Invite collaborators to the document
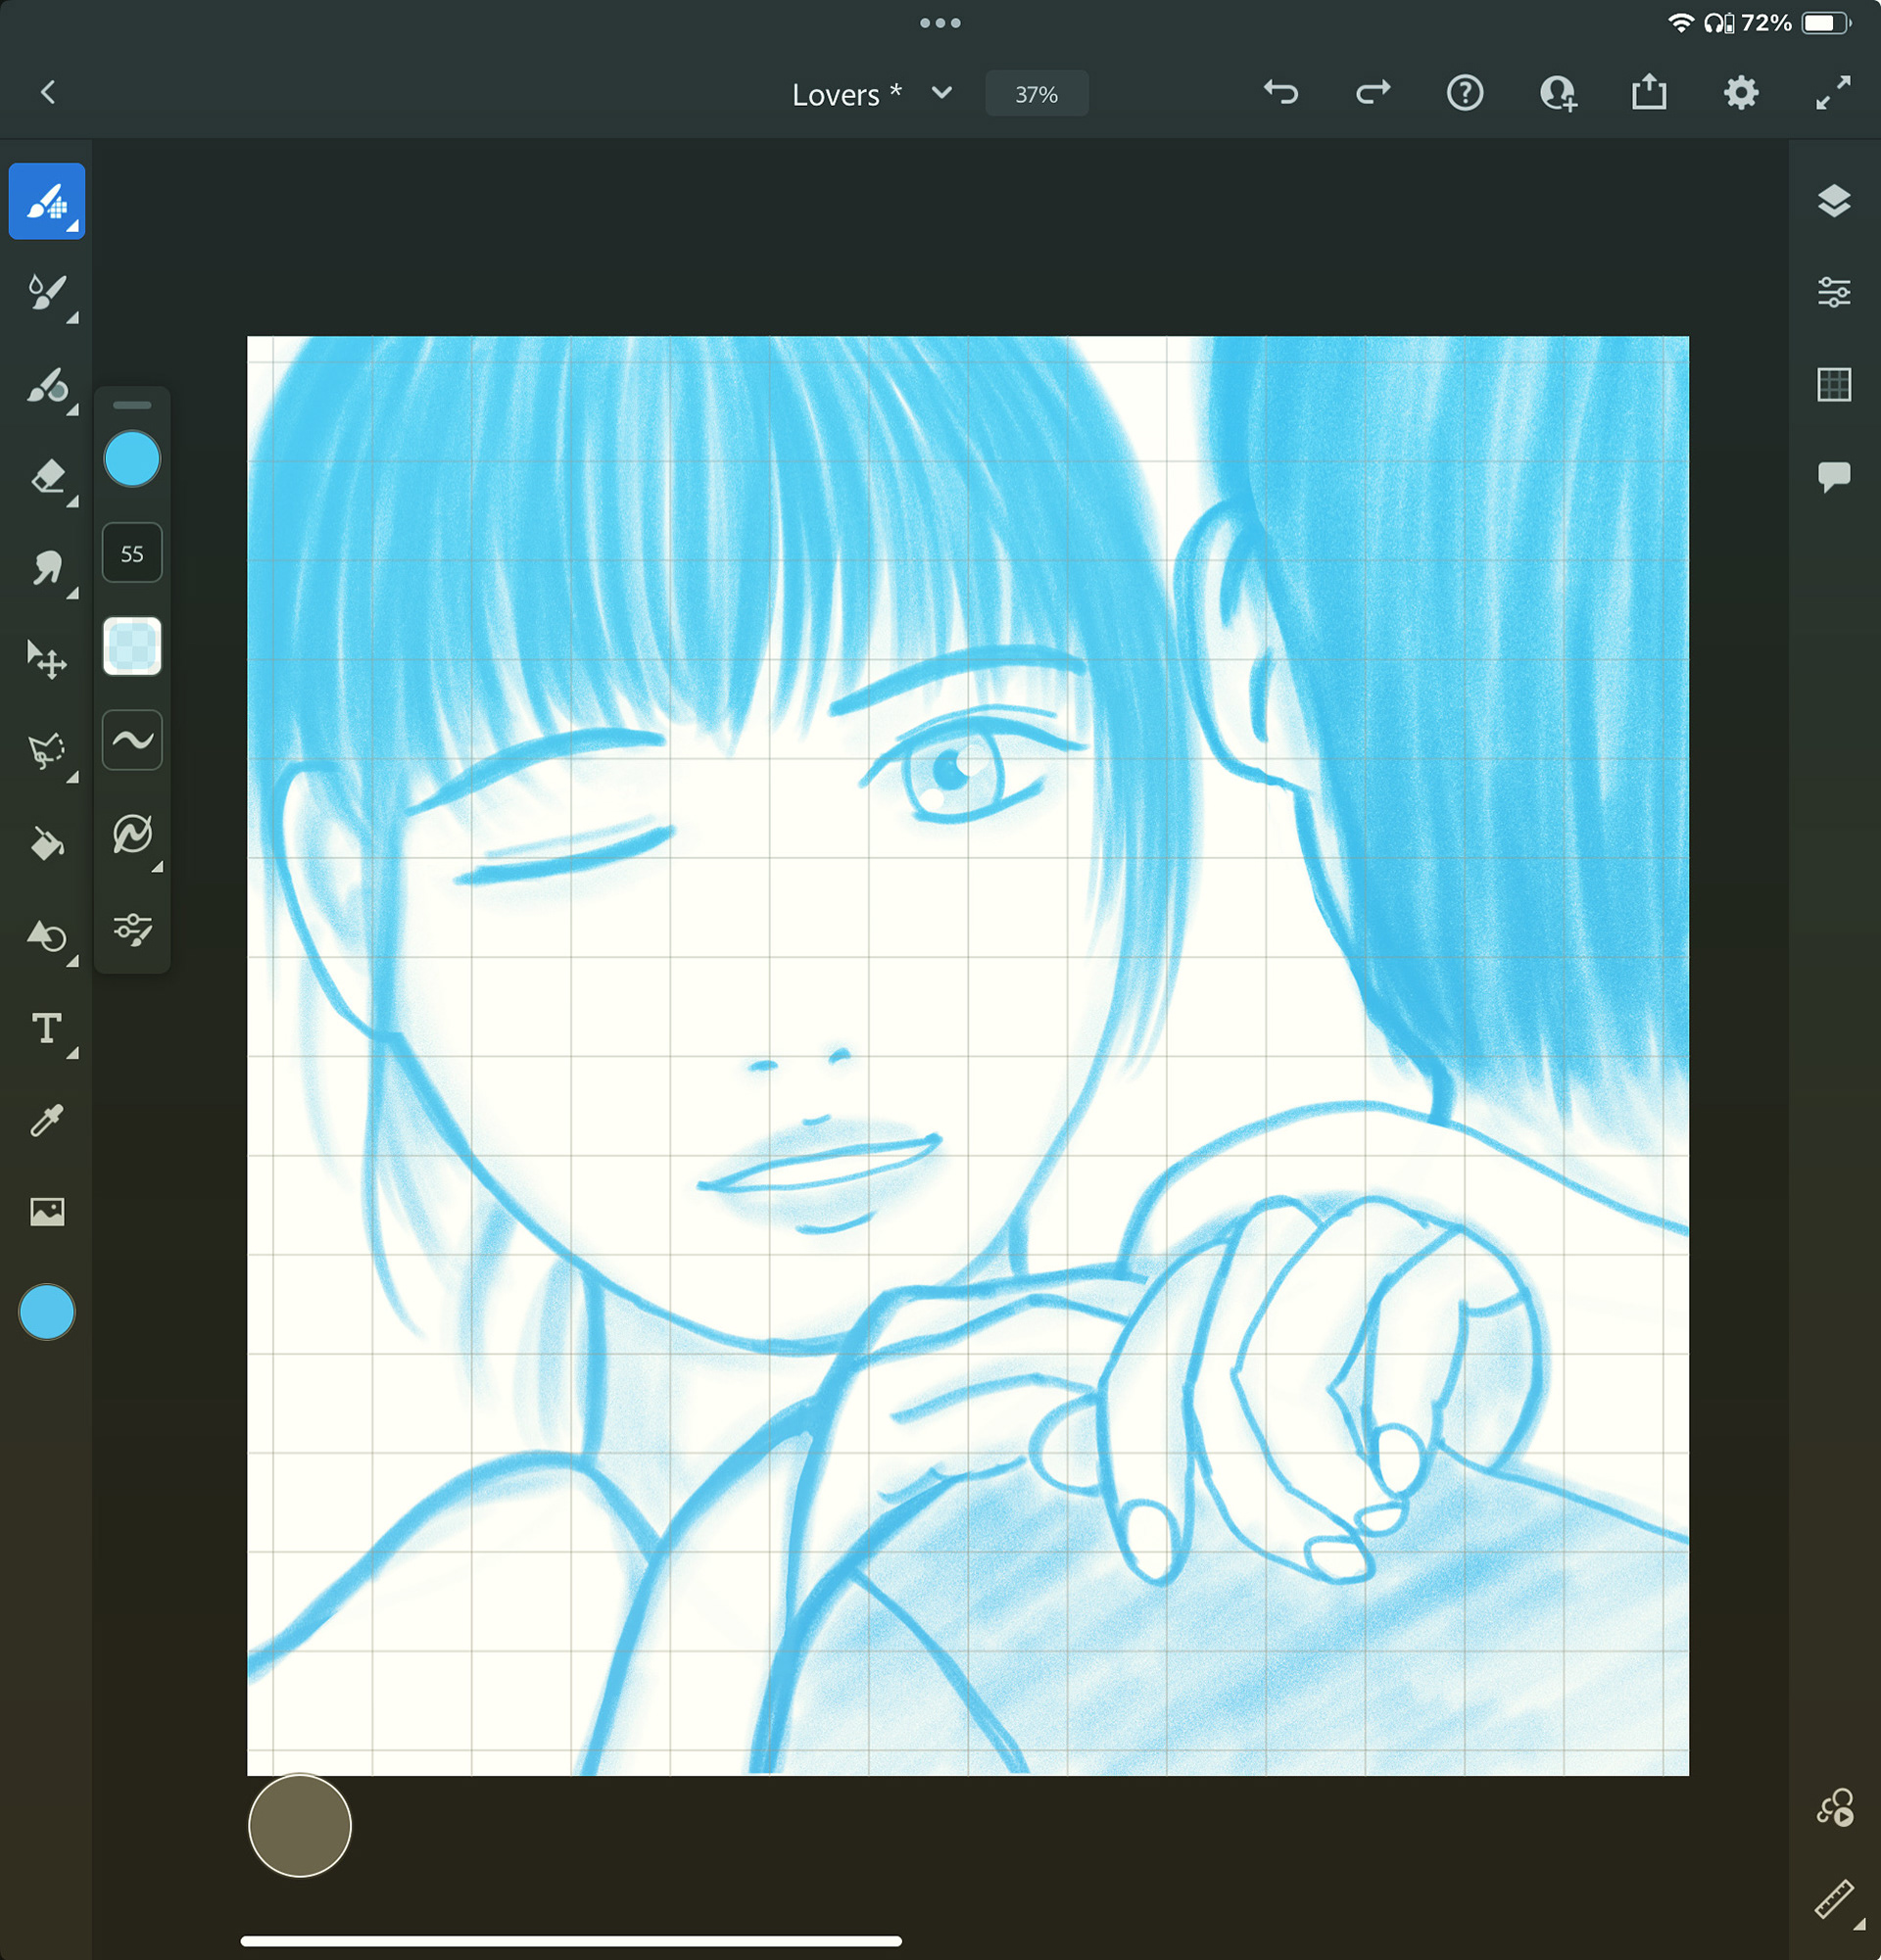The height and width of the screenshot is (1960, 1881). pyautogui.click(x=1557, y=93)
